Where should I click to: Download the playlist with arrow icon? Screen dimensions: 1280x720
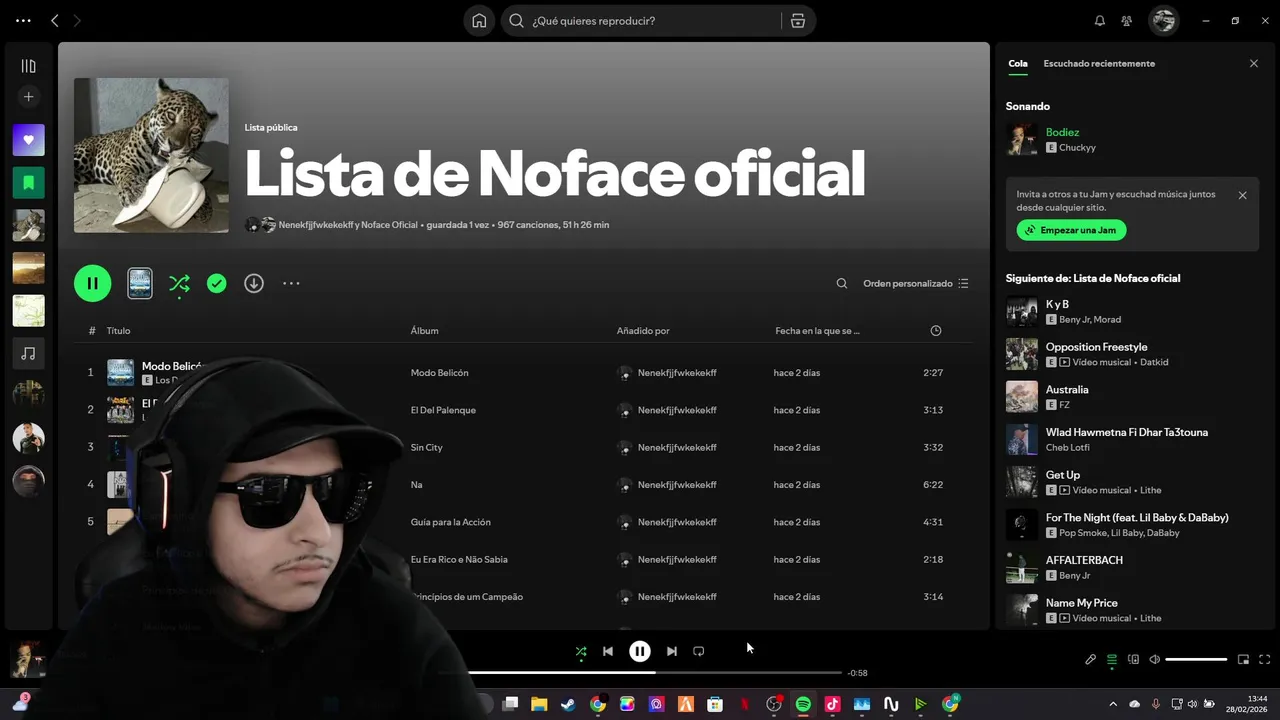[x=254, y=284]
